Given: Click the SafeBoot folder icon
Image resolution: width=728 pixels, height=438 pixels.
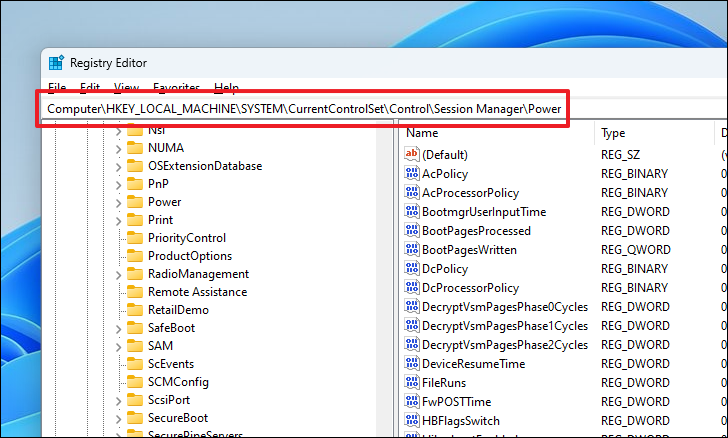Looking at the screenshot, I should [135, 328].
